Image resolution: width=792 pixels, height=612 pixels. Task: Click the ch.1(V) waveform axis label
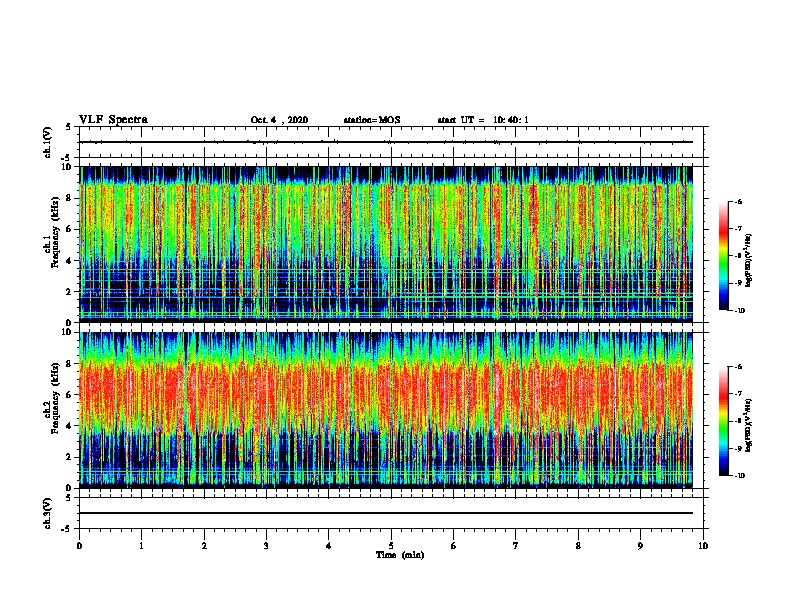point(48,142)
